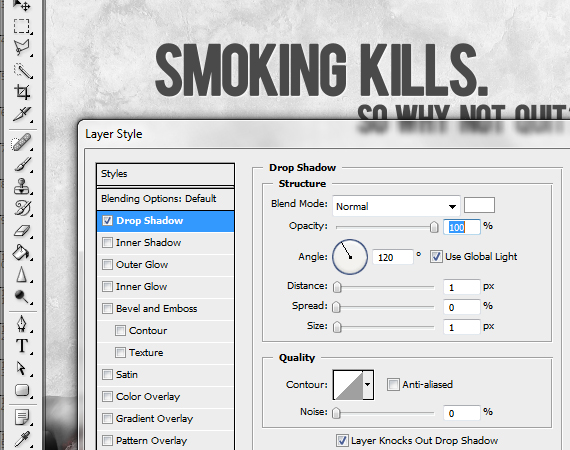
Task: Select the Magic Wand tool
Action: pos(23,70)
